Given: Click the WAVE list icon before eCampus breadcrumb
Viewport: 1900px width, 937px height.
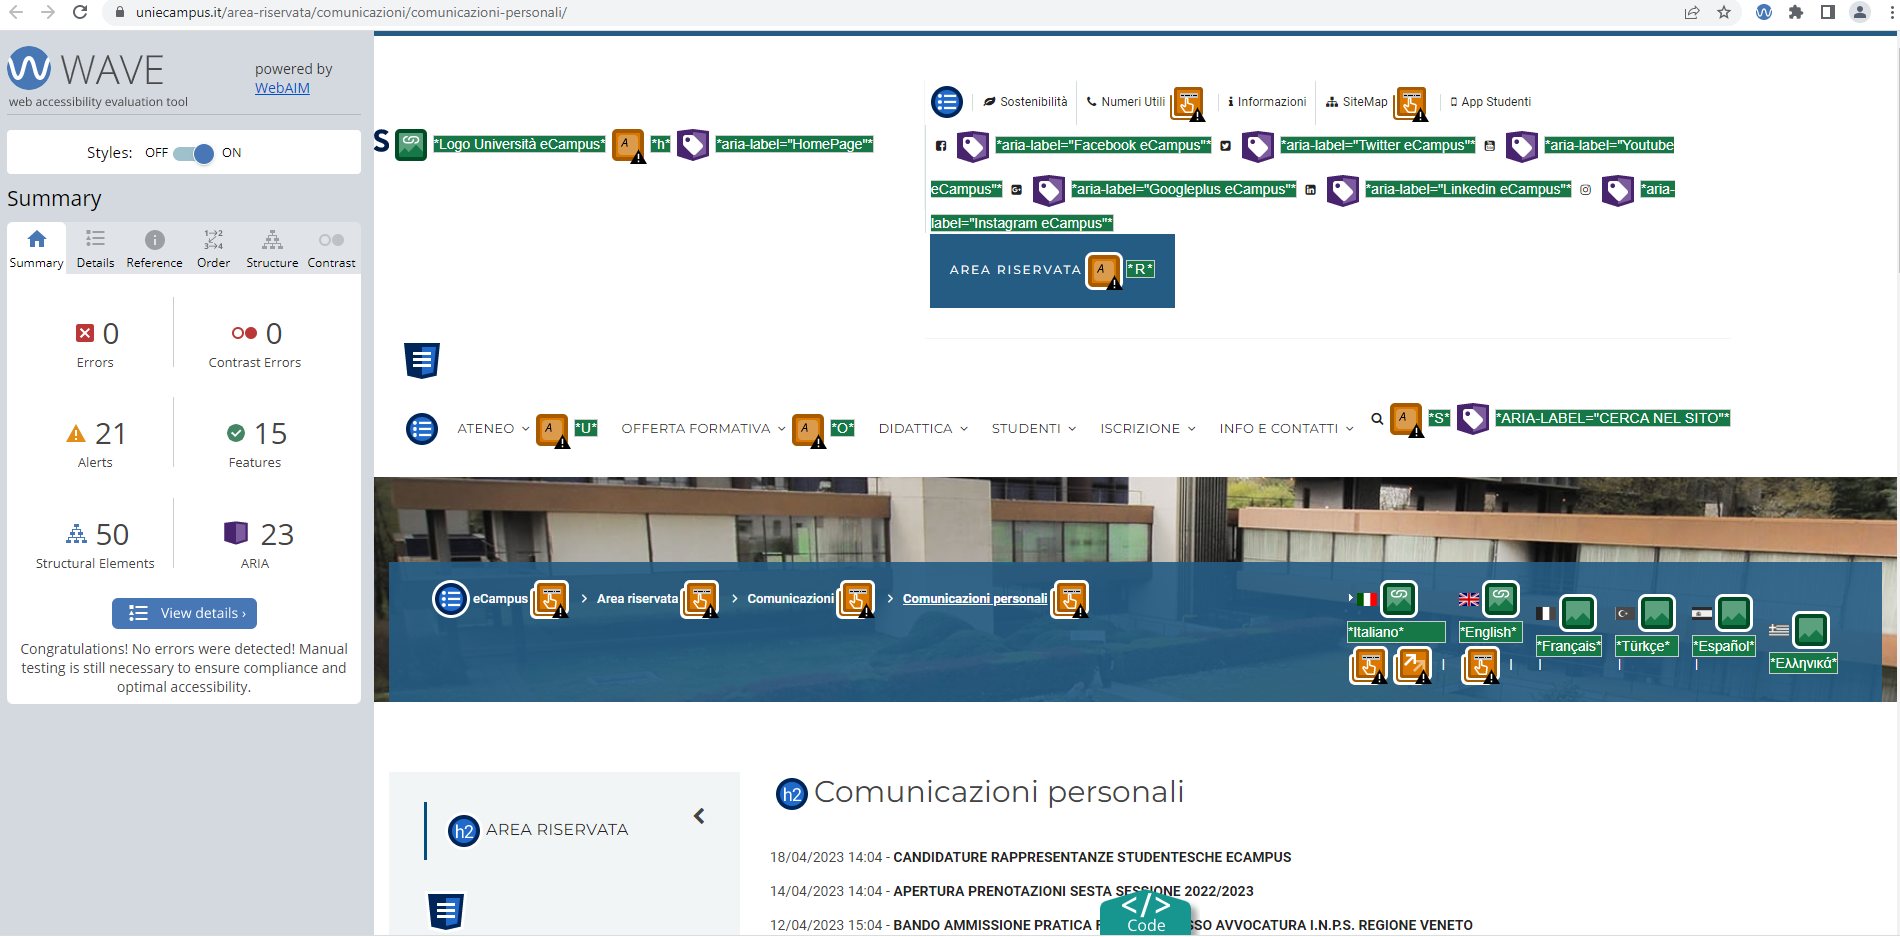Looking at the screenshot, I should 451,599.
